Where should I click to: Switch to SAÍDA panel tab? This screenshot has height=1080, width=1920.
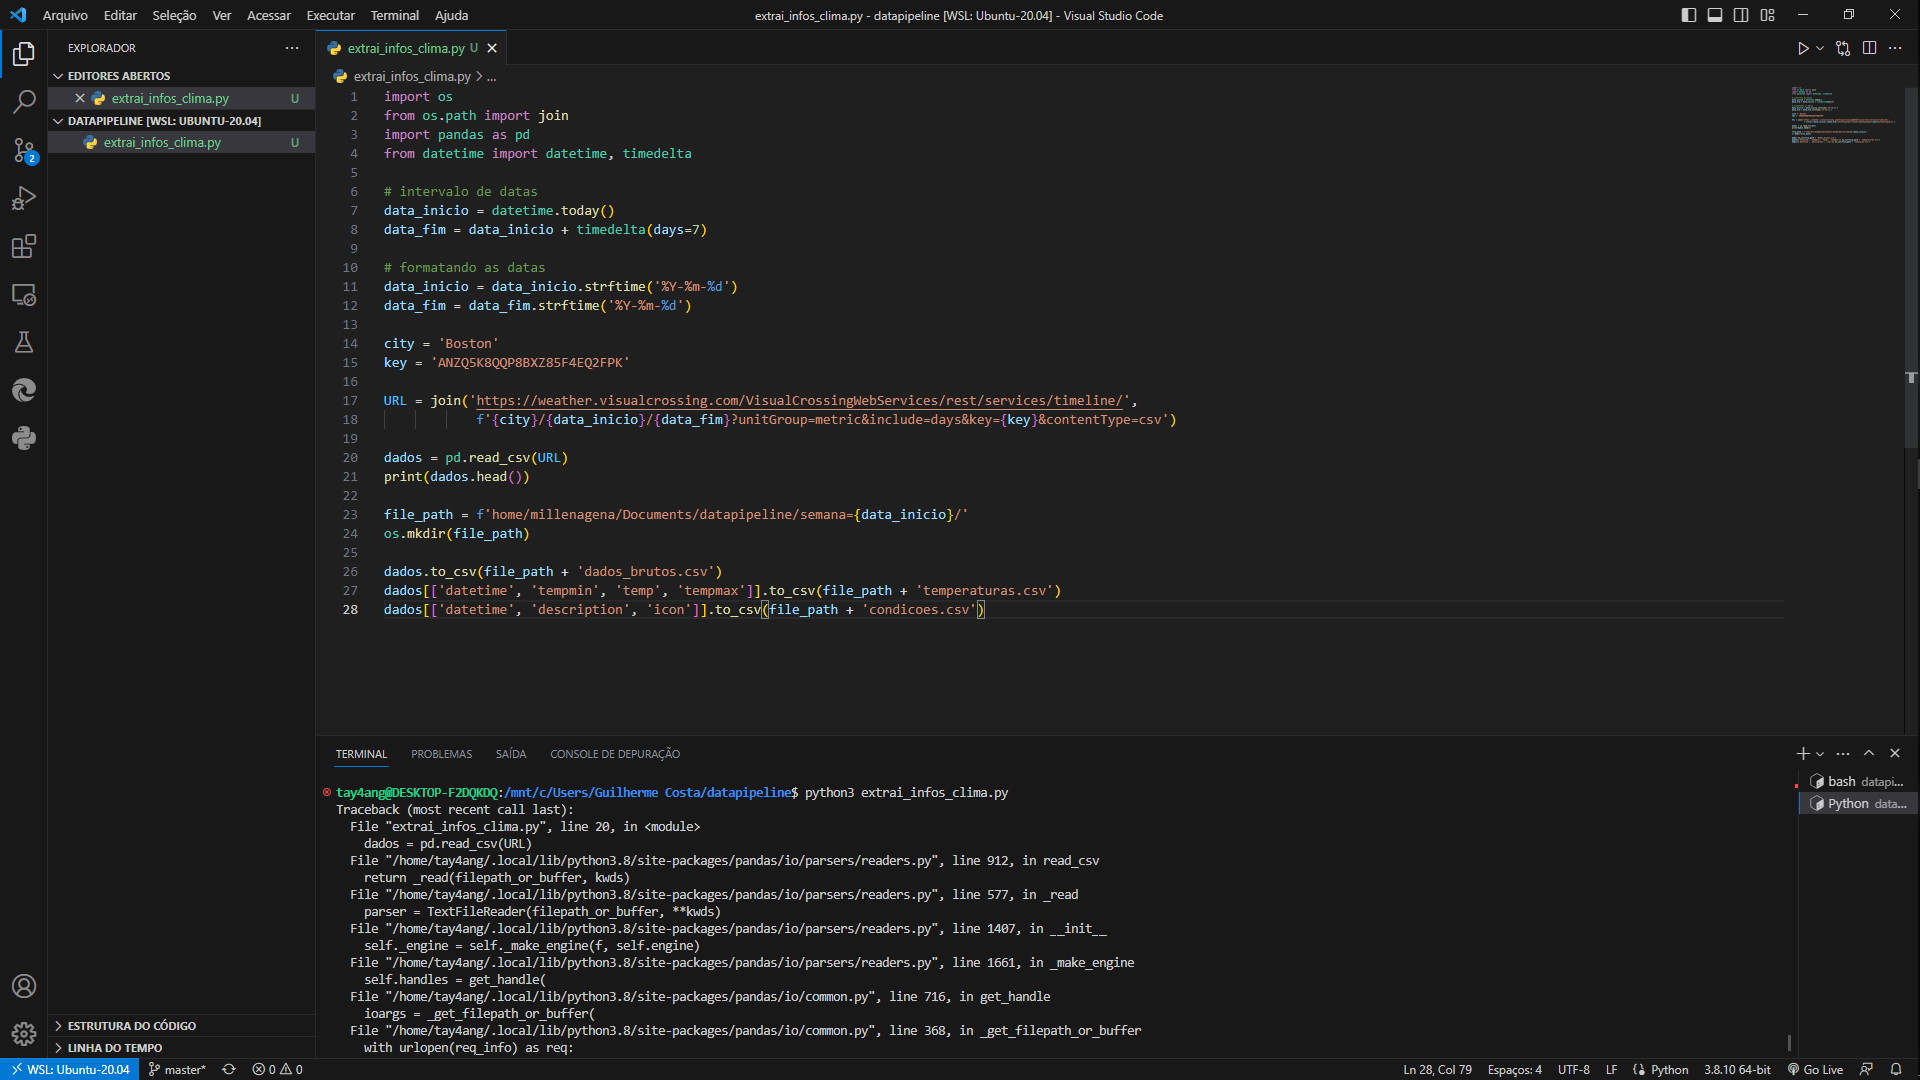[x=511, y=754]
